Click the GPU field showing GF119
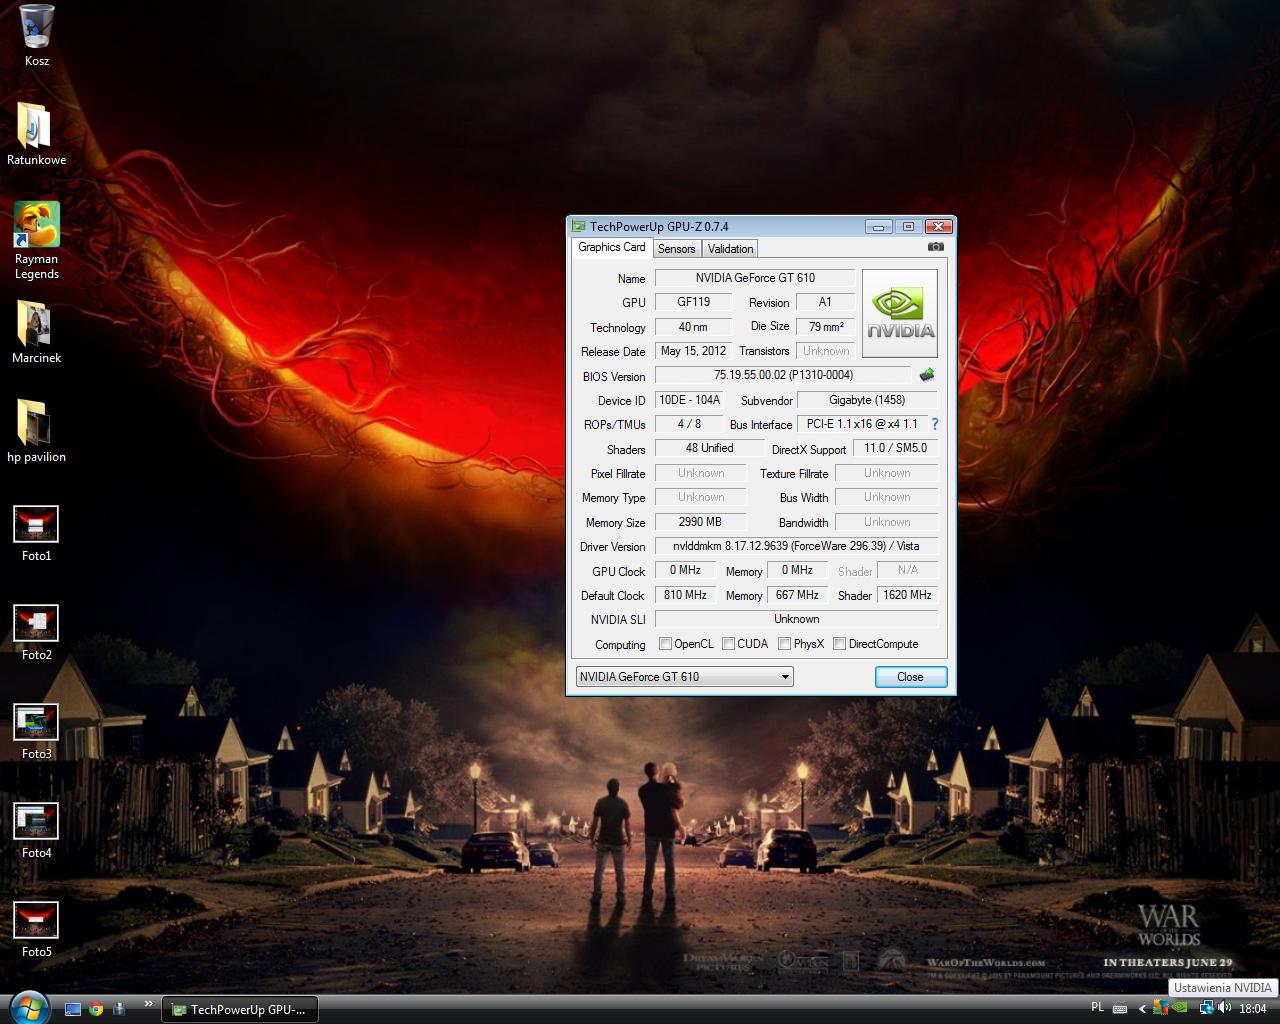This screenshot has width=1280, height=1024. tap(693, 302)
